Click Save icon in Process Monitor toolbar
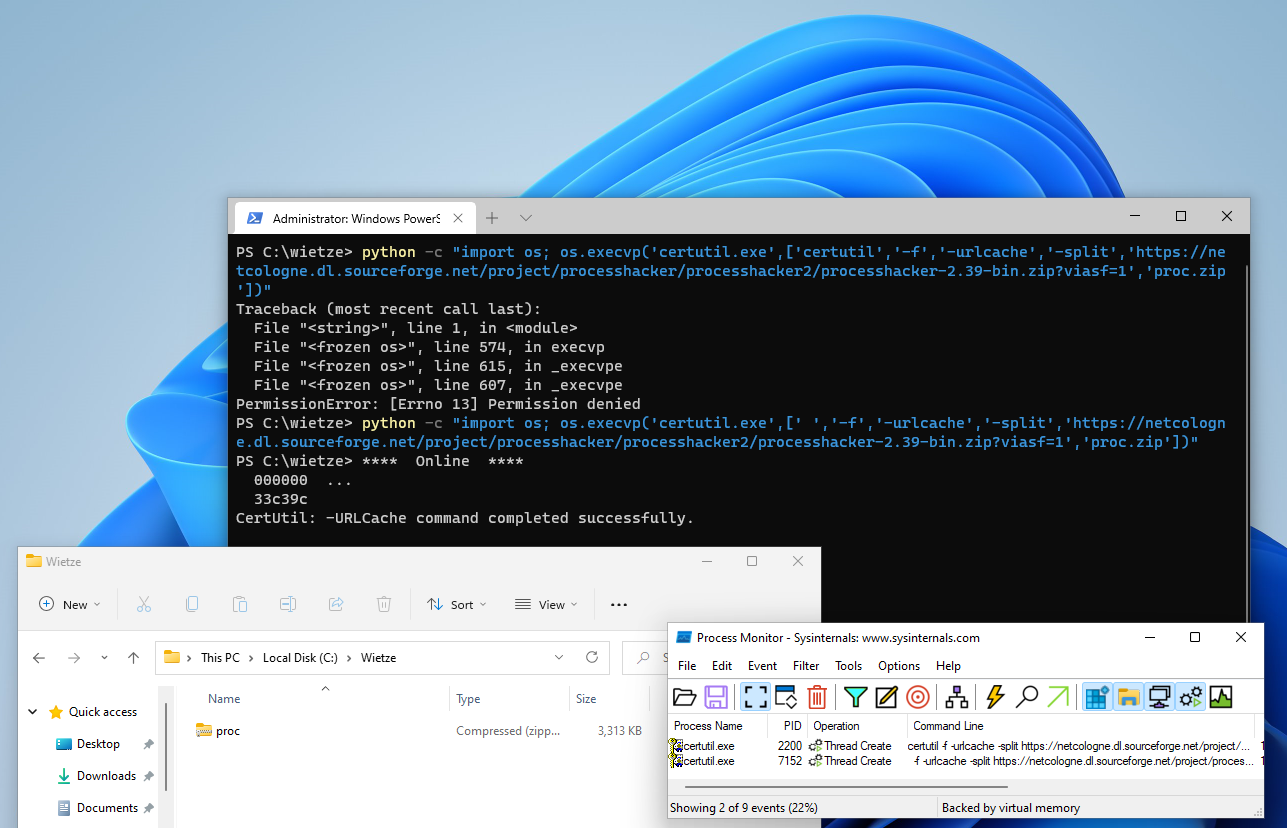Viewport: 1287px width, 828px height. (716, 697)
